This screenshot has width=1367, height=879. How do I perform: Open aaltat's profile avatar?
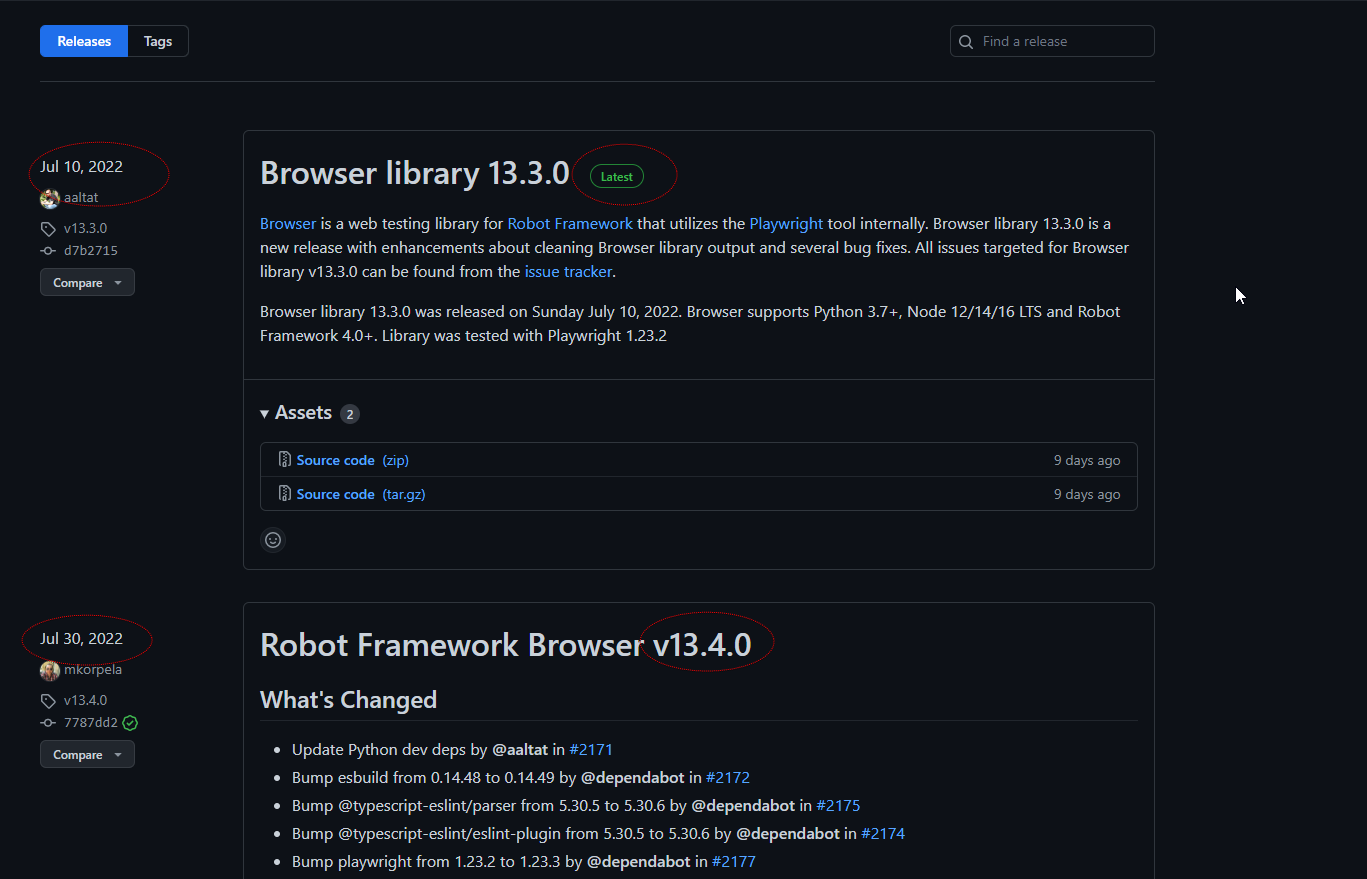pos(49,198)
